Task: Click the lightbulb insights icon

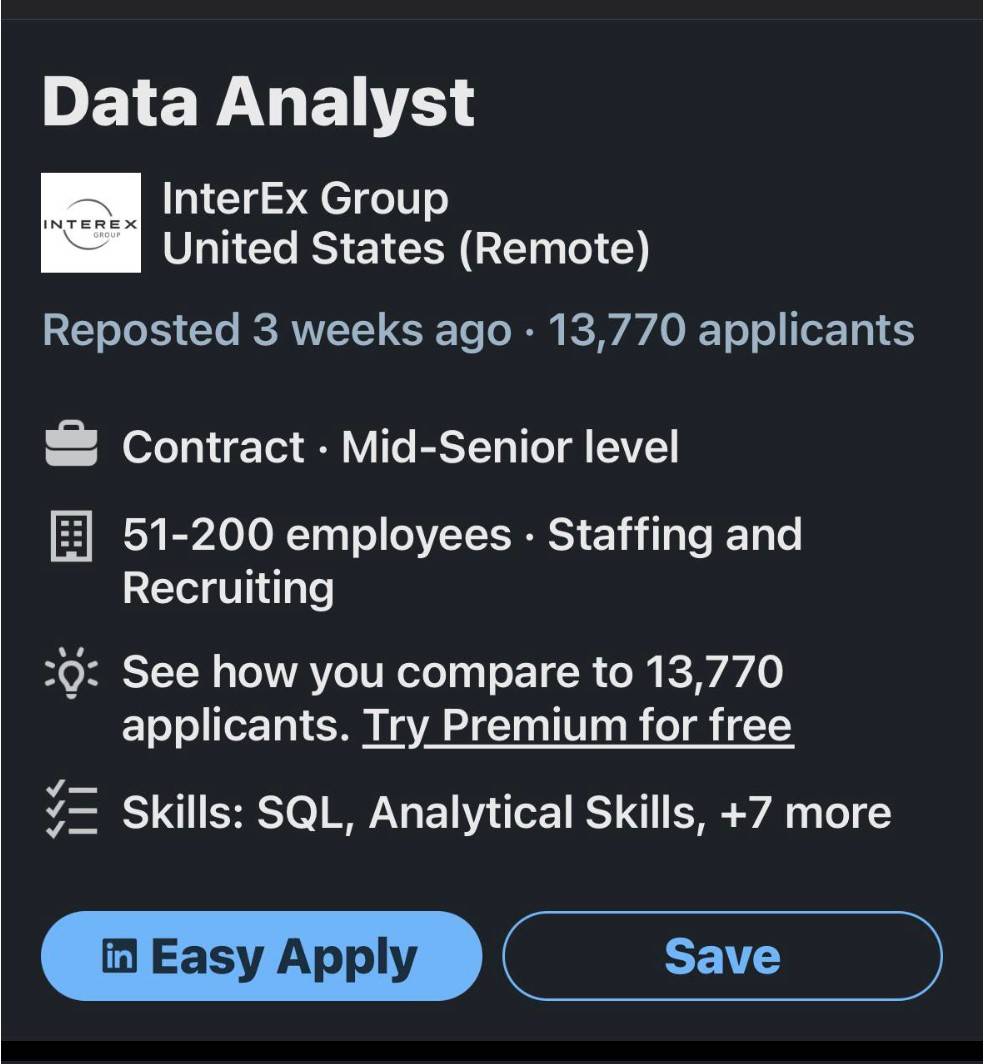Action: (71, 672)
